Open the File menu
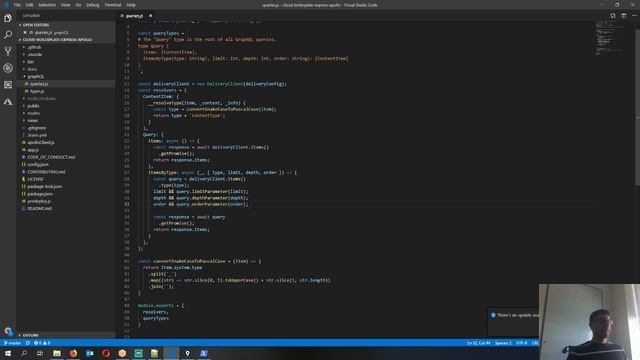This screenshot has height=360, width=640. click(17, 5)
